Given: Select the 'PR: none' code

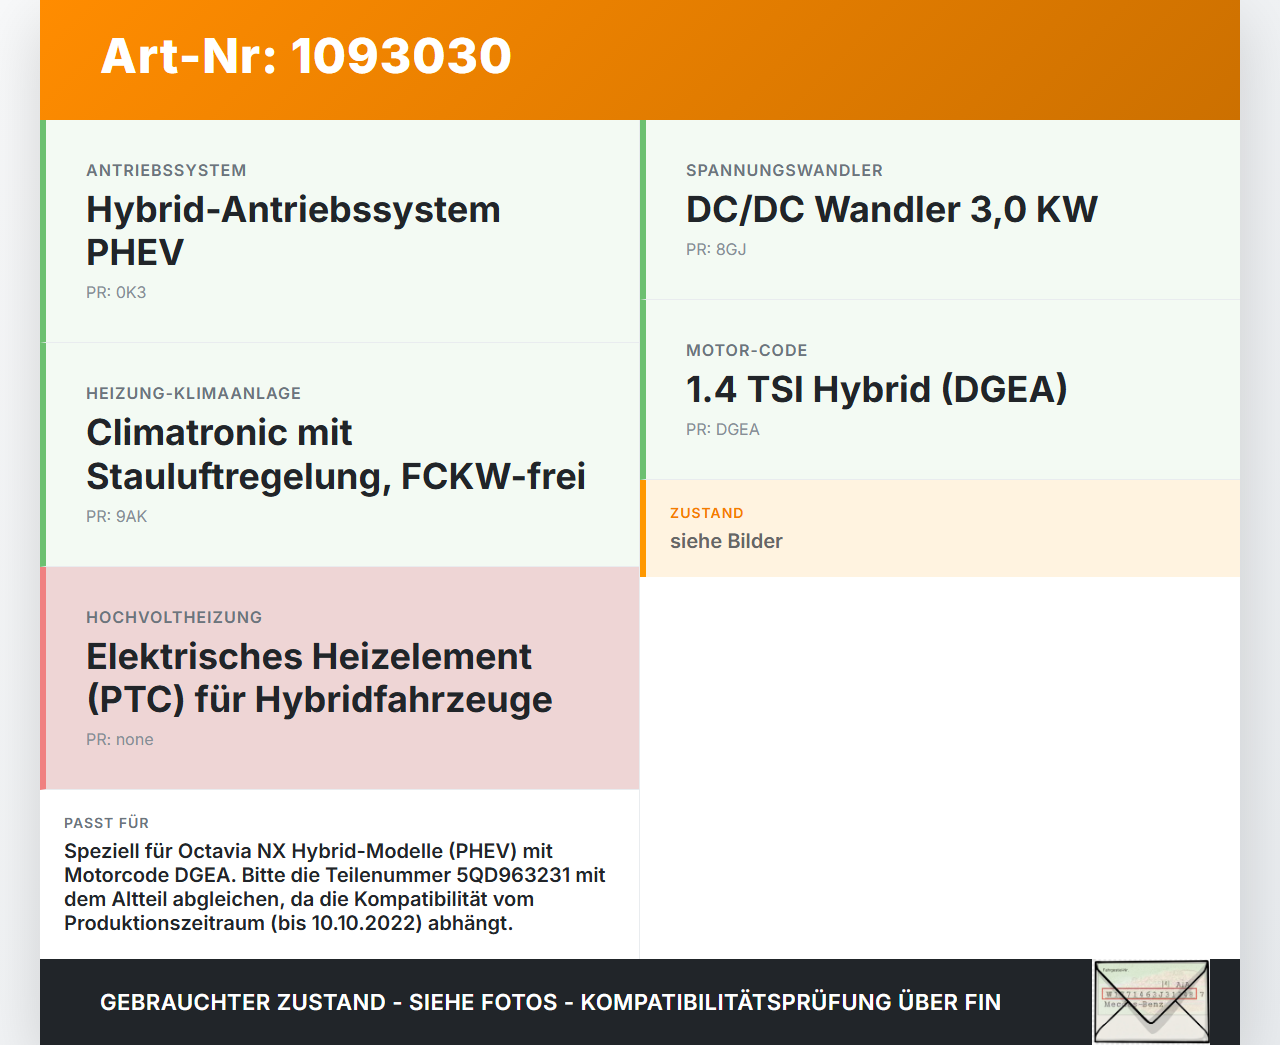Looking at the screenshot, I should click(x=120, y=740).
